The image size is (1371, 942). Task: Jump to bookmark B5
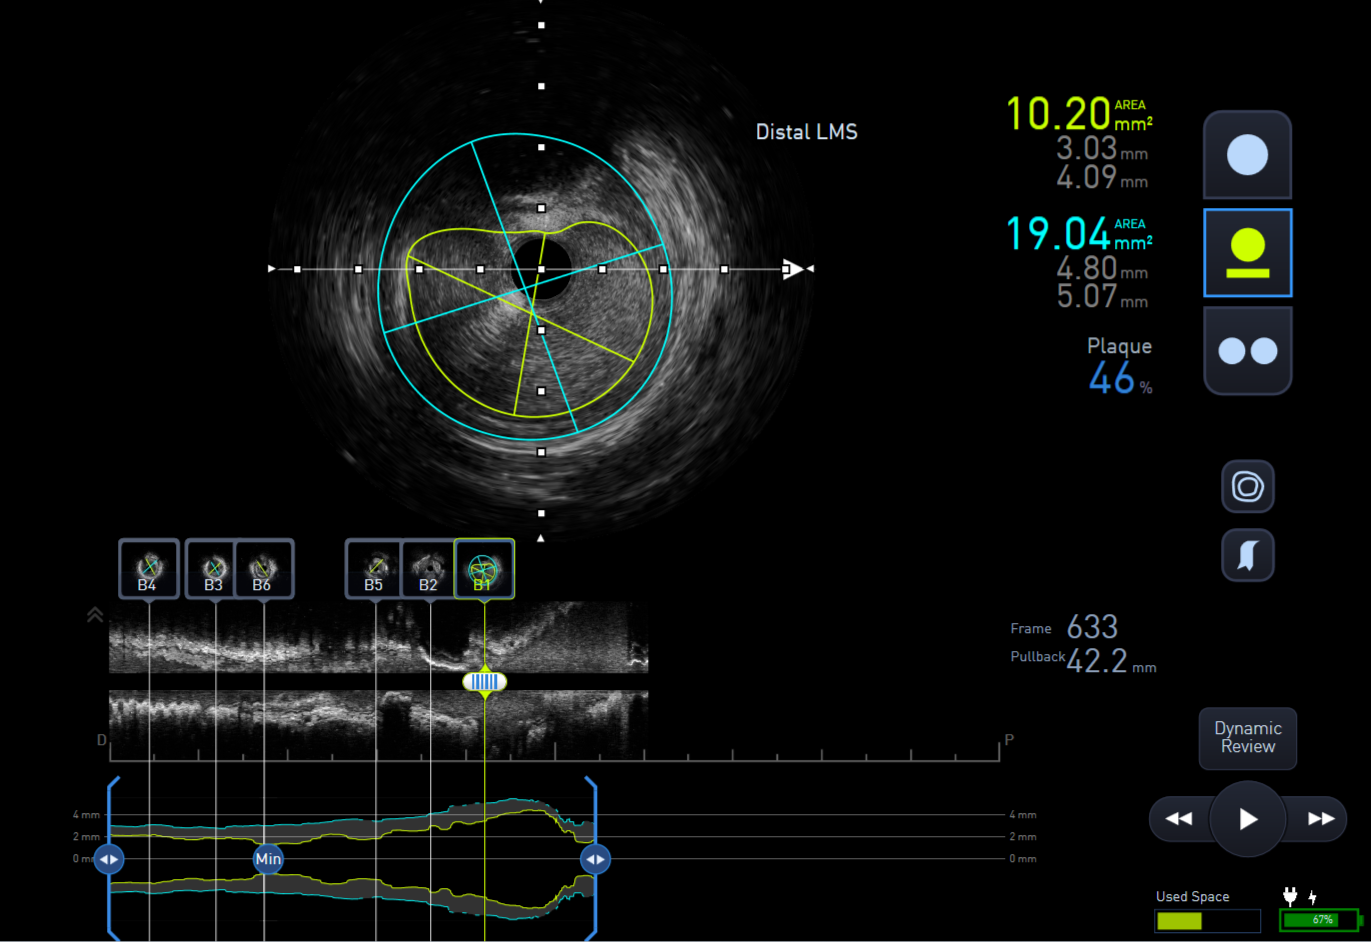(x=374, y=569)
